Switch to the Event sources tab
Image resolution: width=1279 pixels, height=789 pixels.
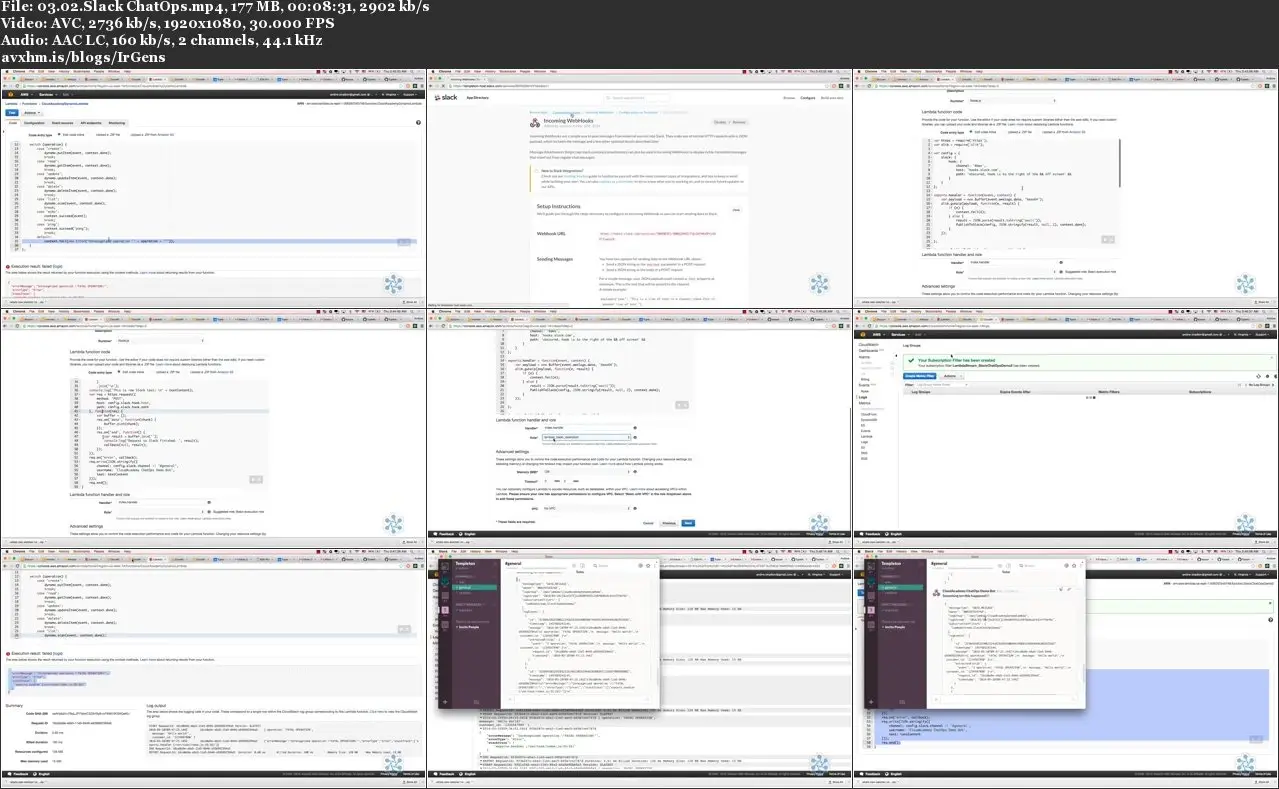[x=62, y=123]
